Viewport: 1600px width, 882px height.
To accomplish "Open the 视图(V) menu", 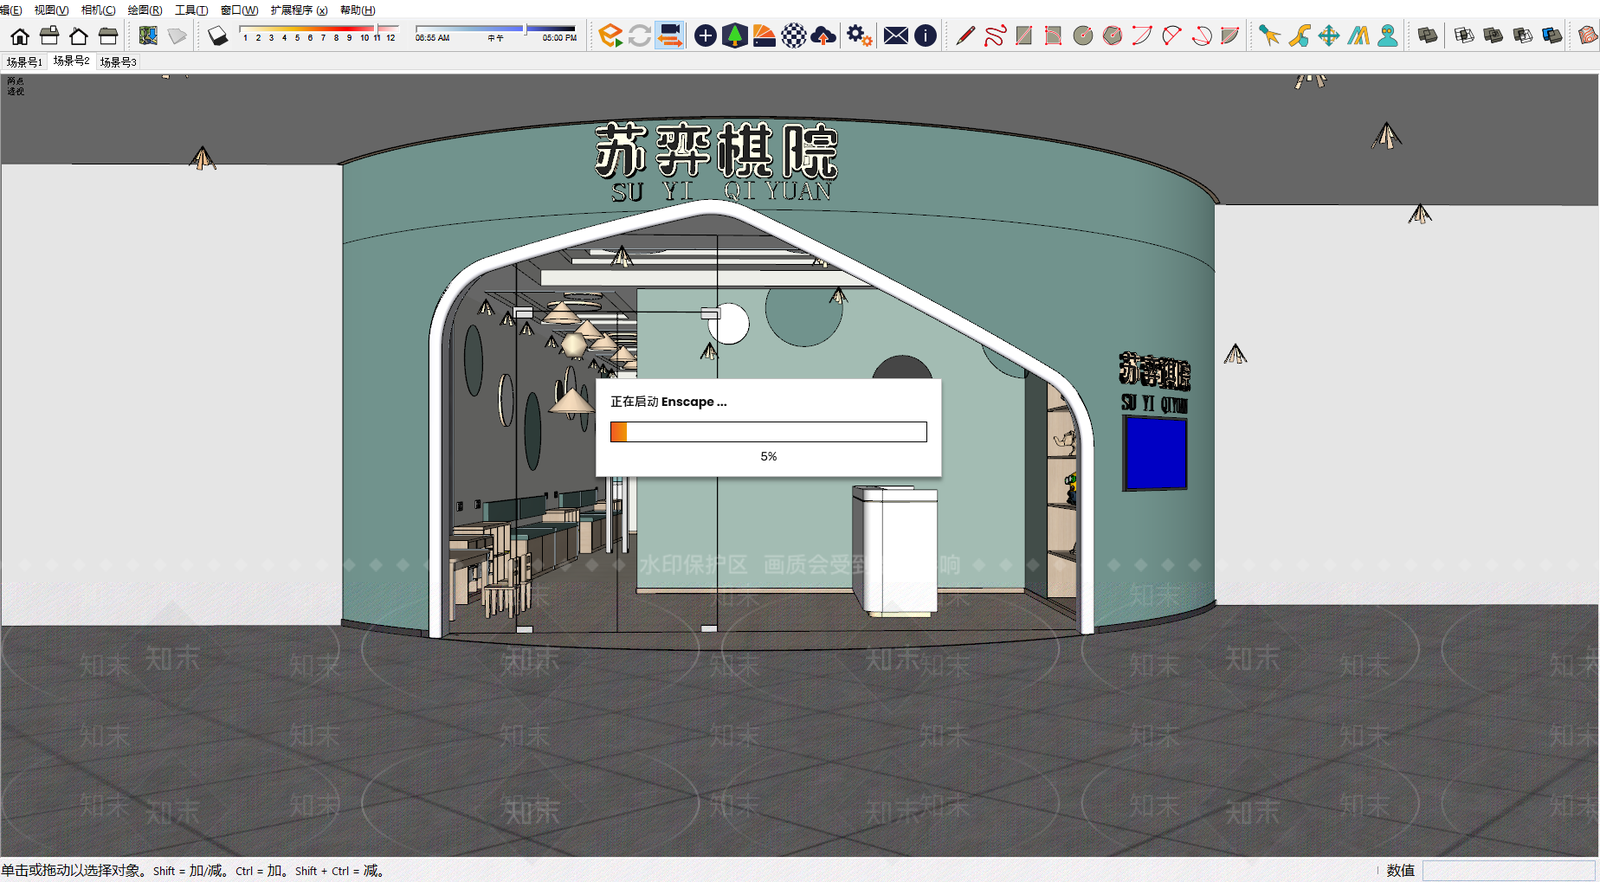I will [51, 10].
